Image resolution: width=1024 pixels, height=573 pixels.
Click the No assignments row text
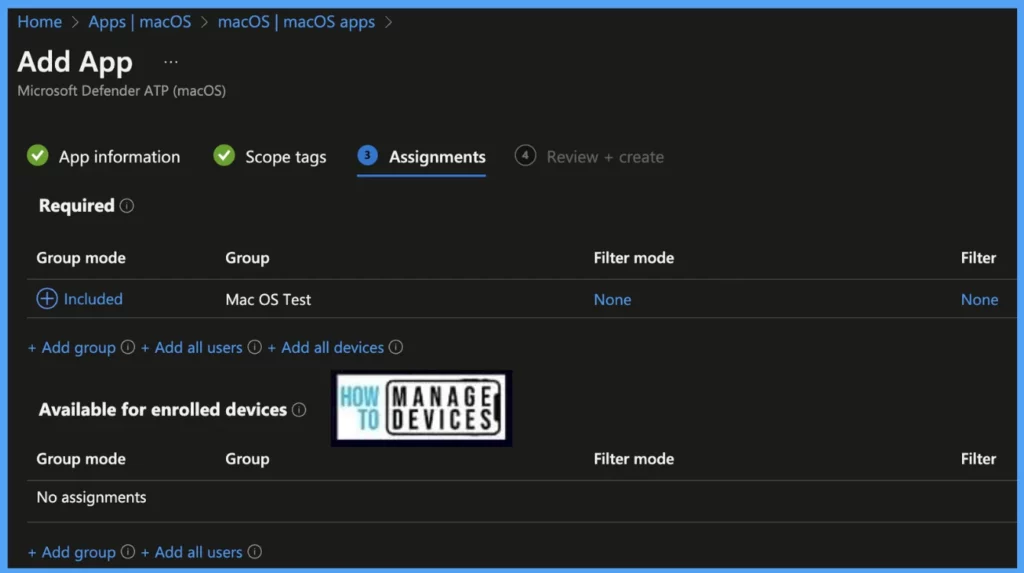pyautogui.click(x=91, y=497)
